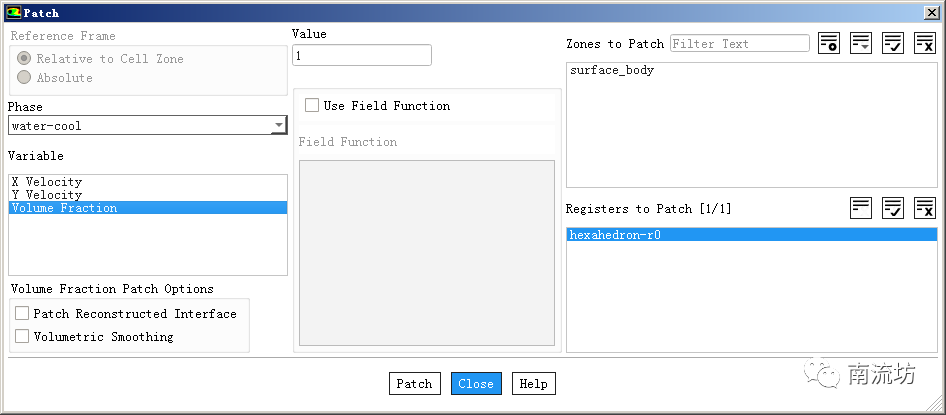Enable the Use Field Function checkbox

point(312,106)
